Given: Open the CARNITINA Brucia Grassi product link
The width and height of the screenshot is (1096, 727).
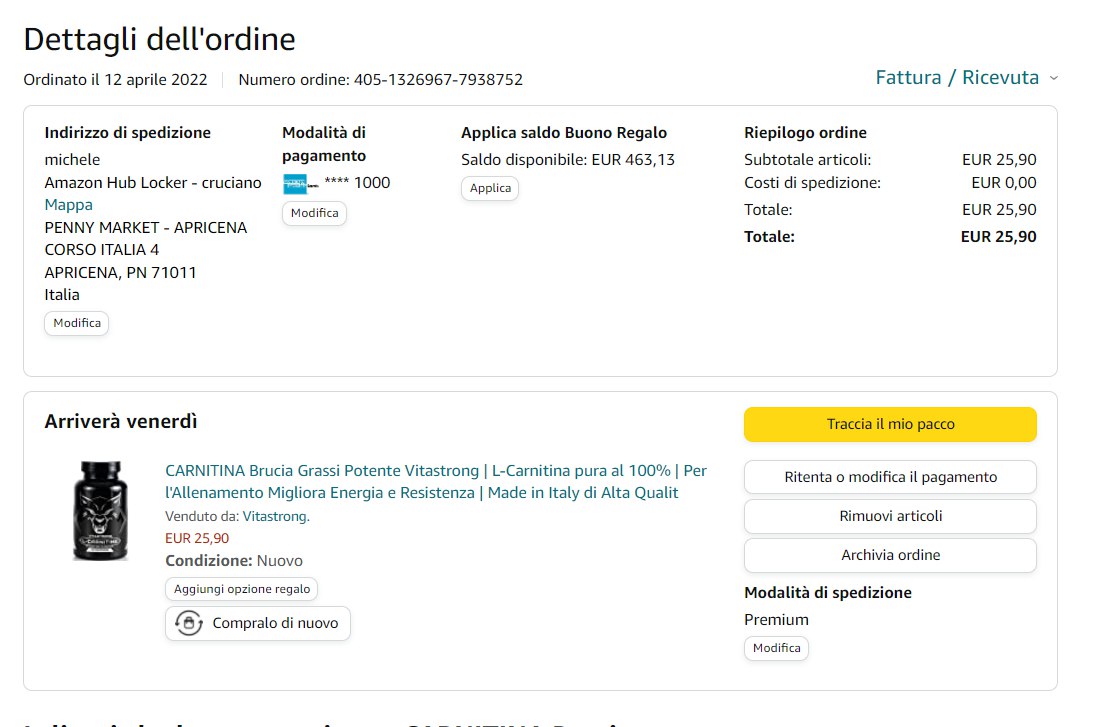Looking at the screenshot, I should click(435, 482).
